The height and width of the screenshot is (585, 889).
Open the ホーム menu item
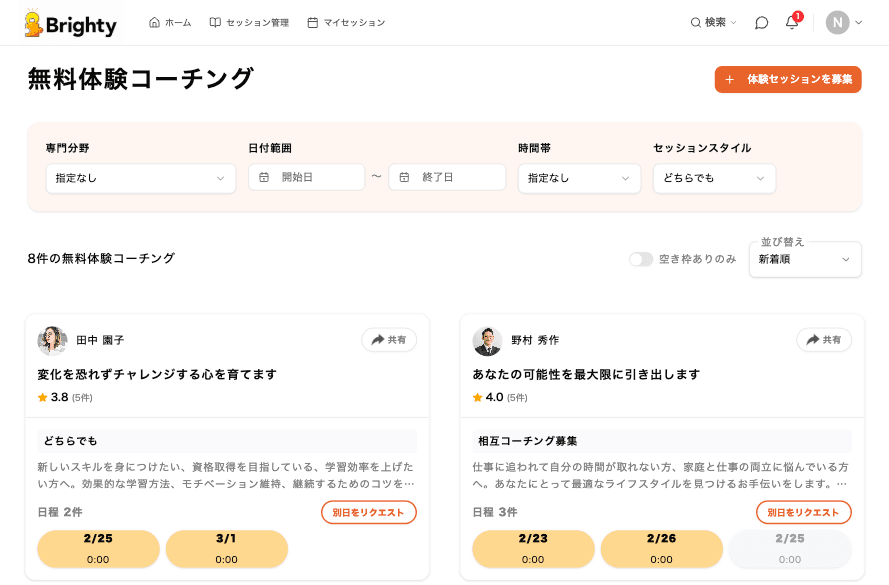coord(169,20)
